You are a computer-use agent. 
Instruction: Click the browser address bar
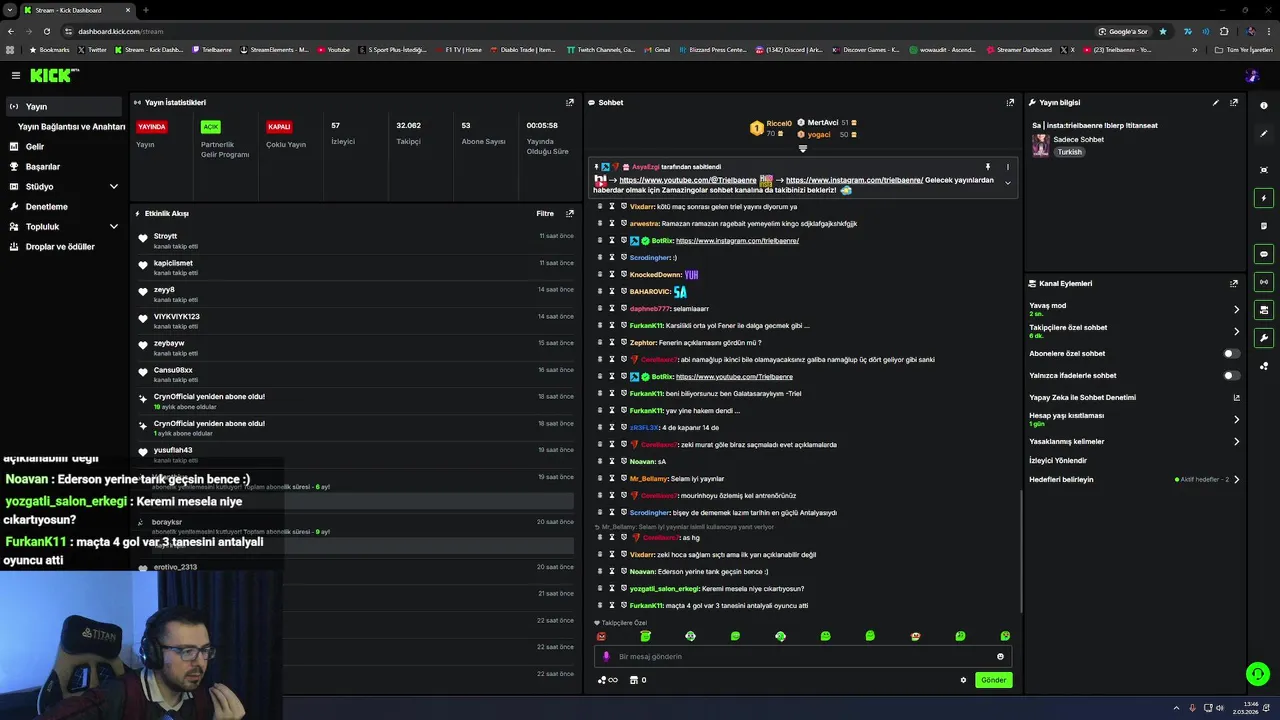[580, 31]
